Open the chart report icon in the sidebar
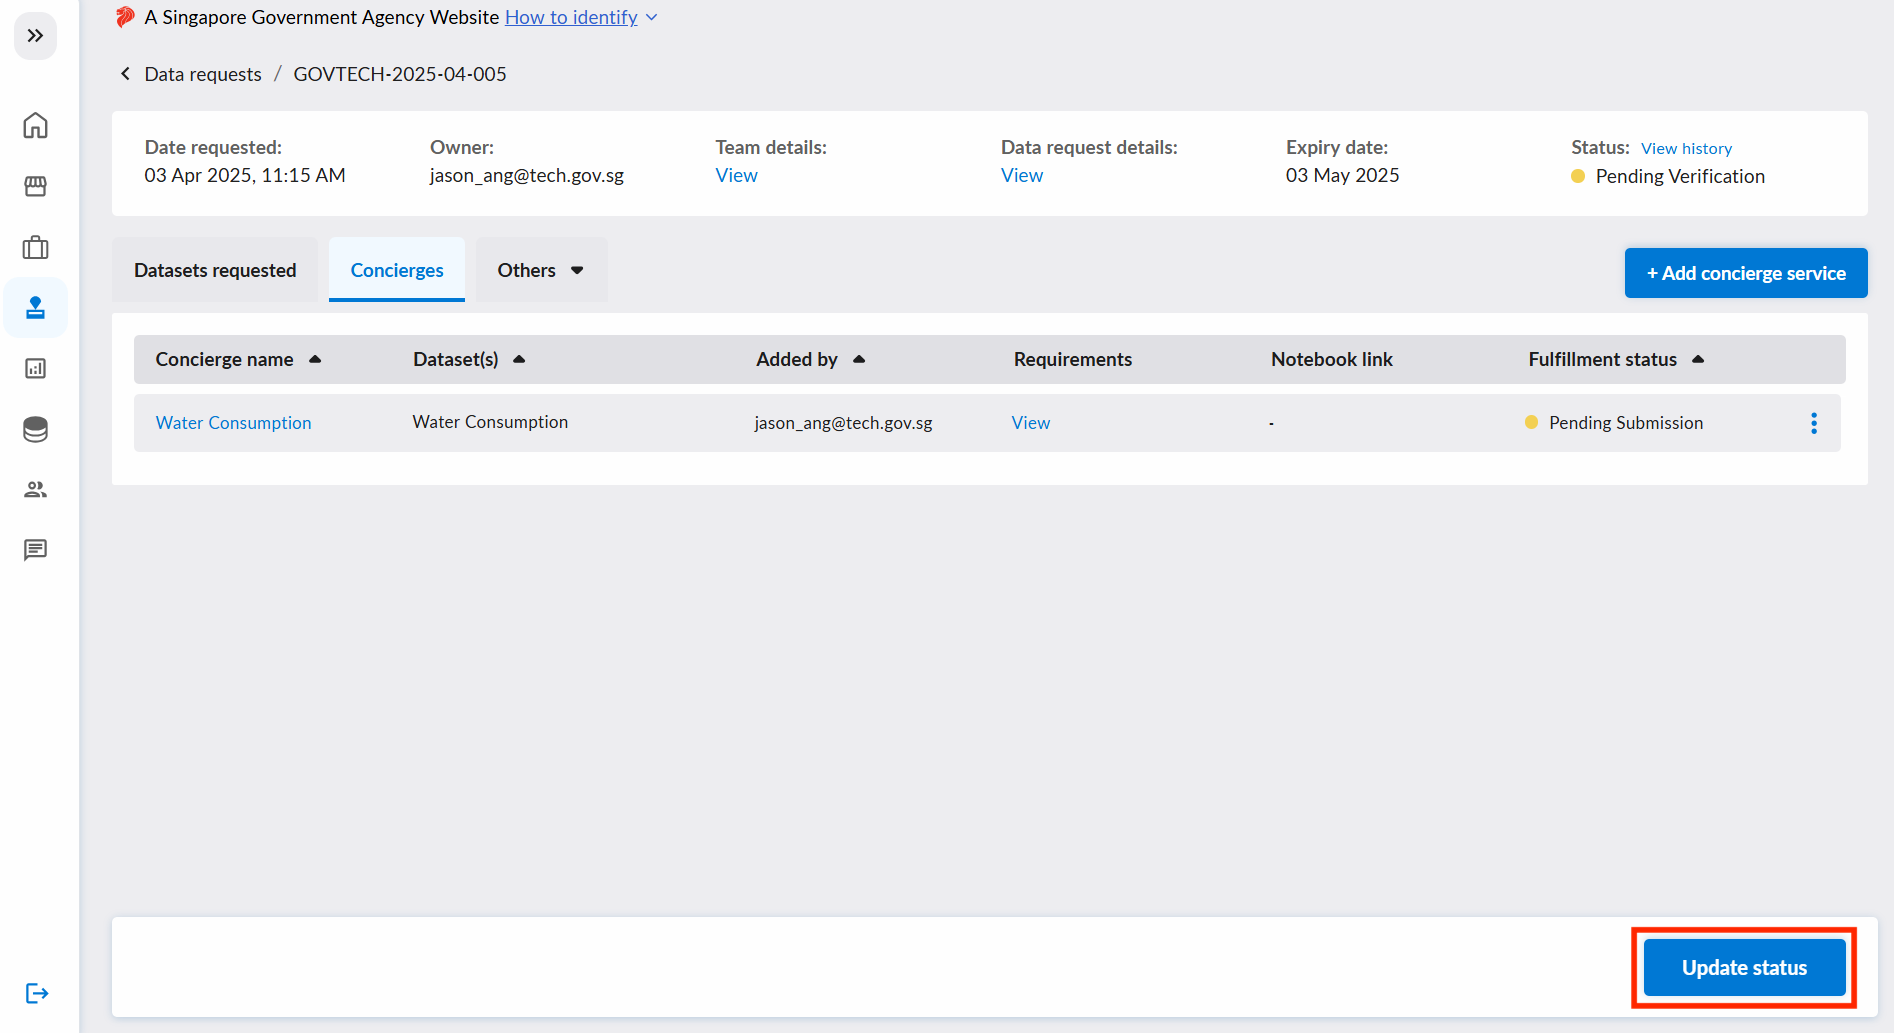This screenshot has height=1033, width=1894. 35,368
